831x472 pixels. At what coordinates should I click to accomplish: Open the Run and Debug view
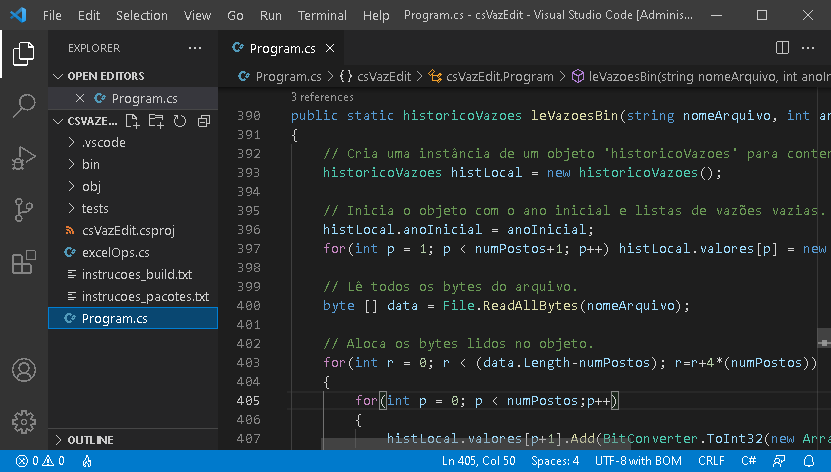point(23,158)
